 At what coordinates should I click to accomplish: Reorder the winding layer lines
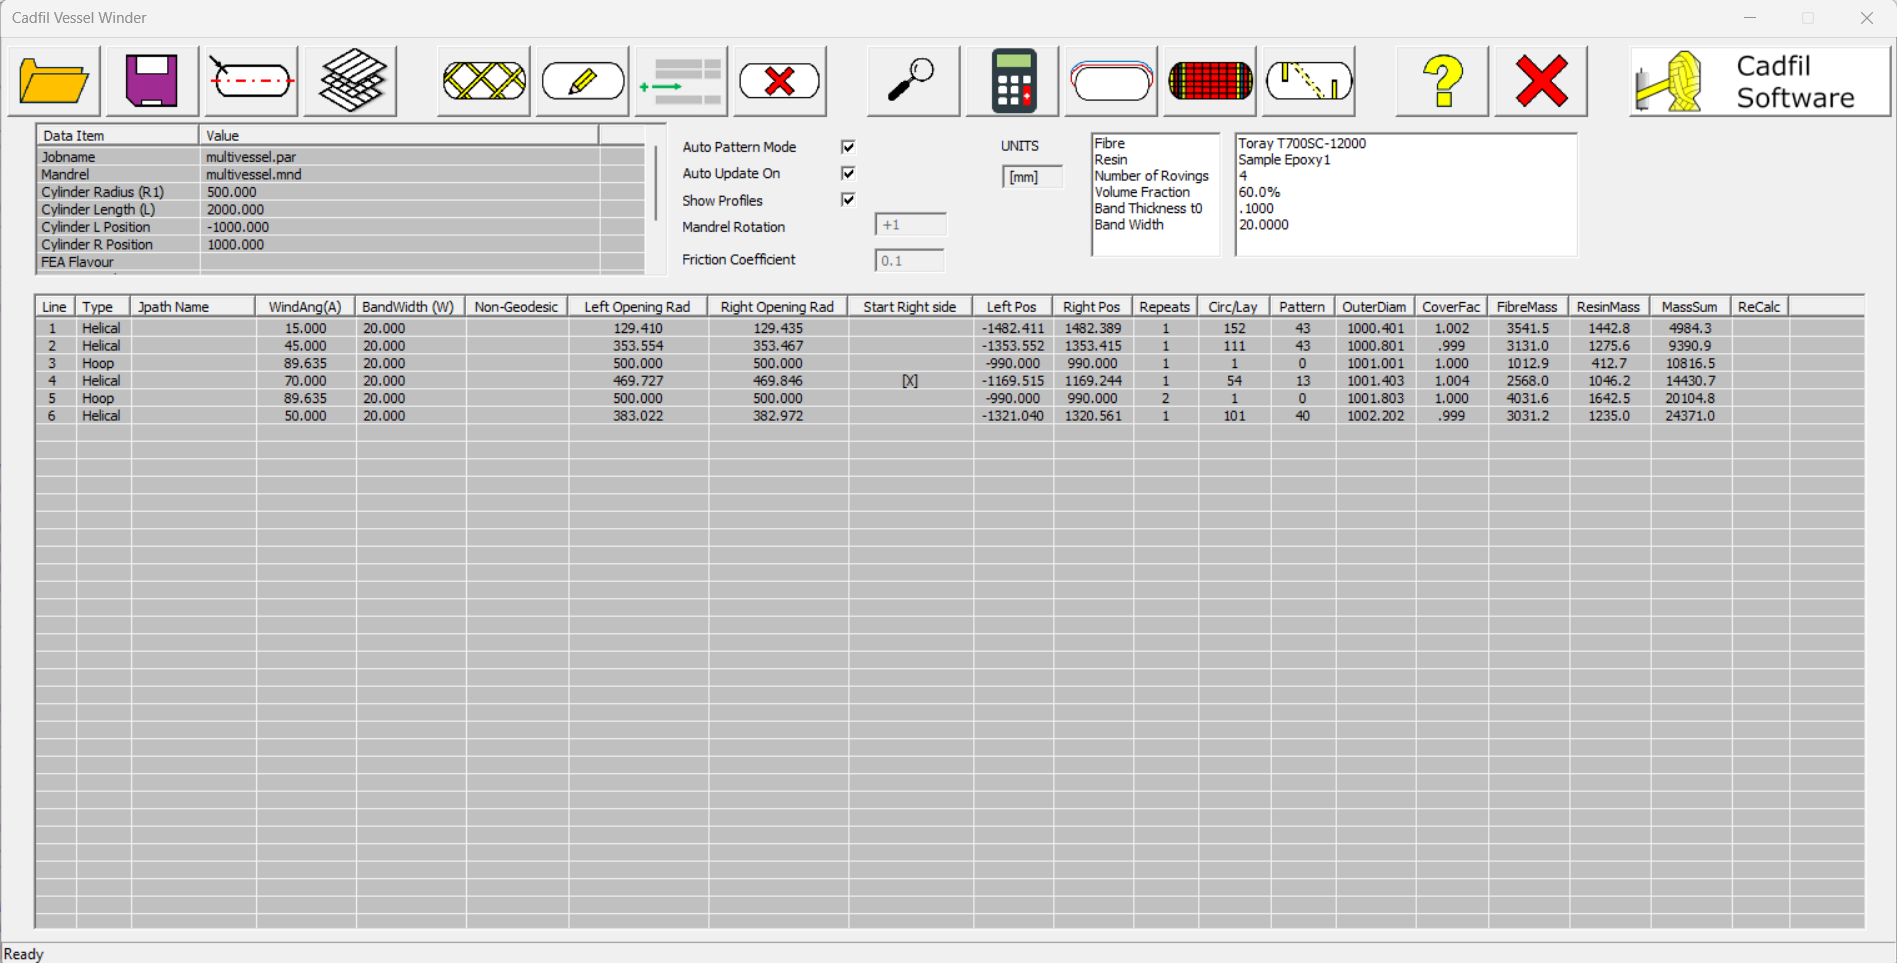(681, 80)
